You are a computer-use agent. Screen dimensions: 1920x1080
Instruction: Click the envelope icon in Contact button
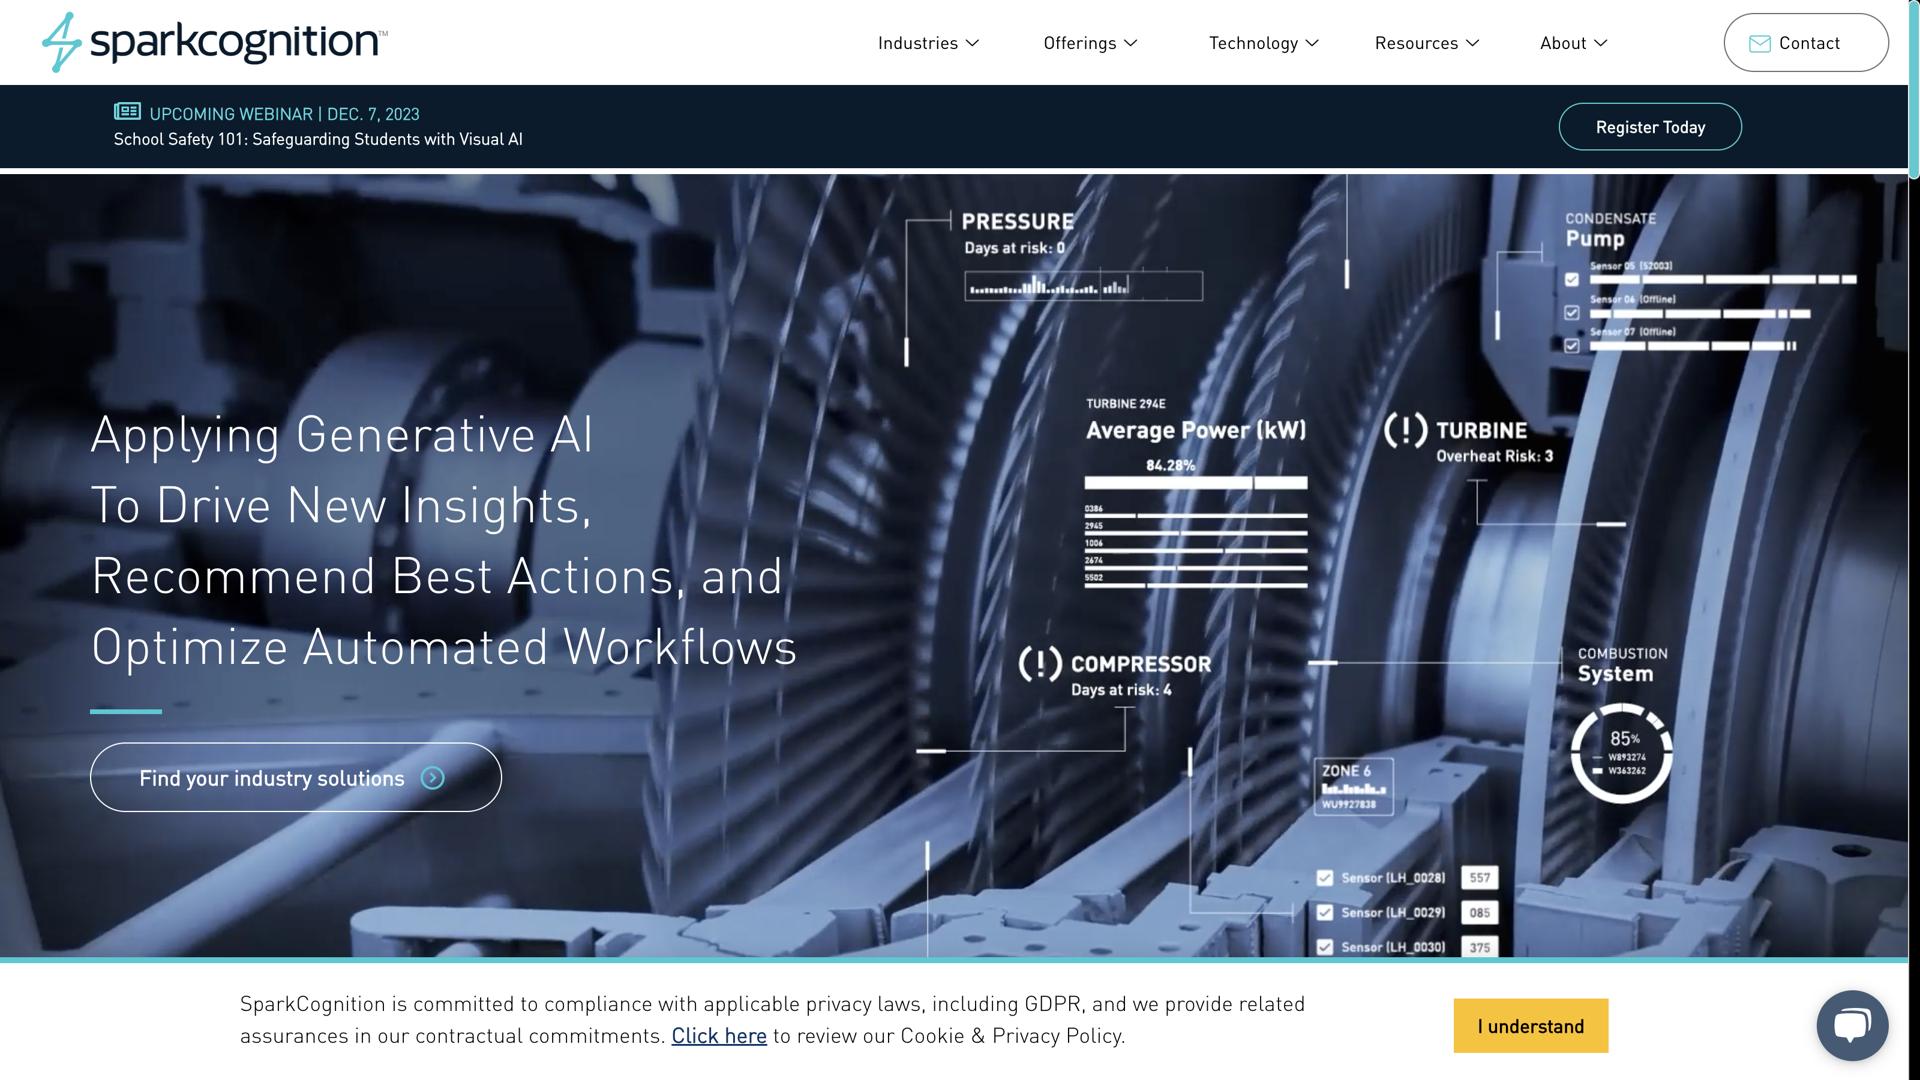point(1759,43)
